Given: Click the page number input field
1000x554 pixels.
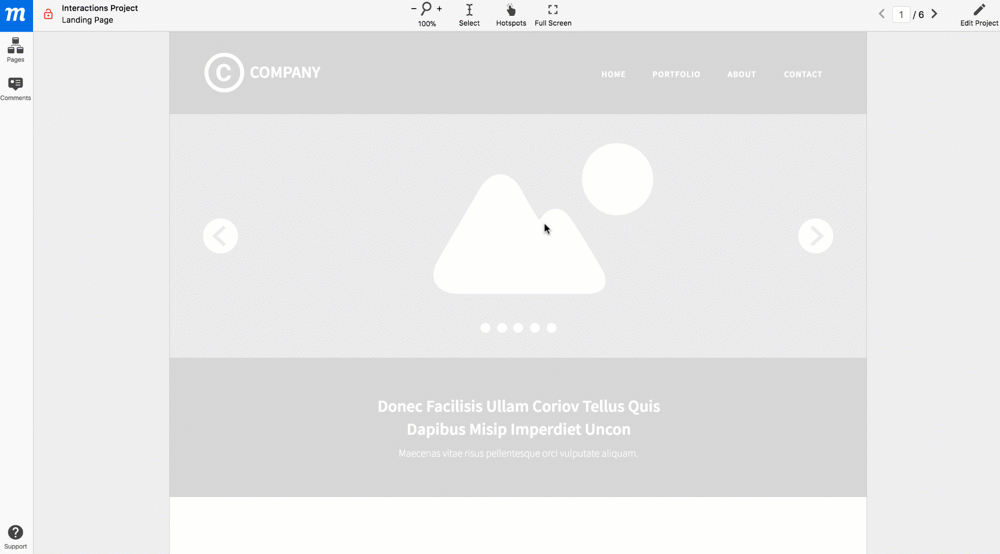Looking at the screenshot, I should click(x=901, y=15).
